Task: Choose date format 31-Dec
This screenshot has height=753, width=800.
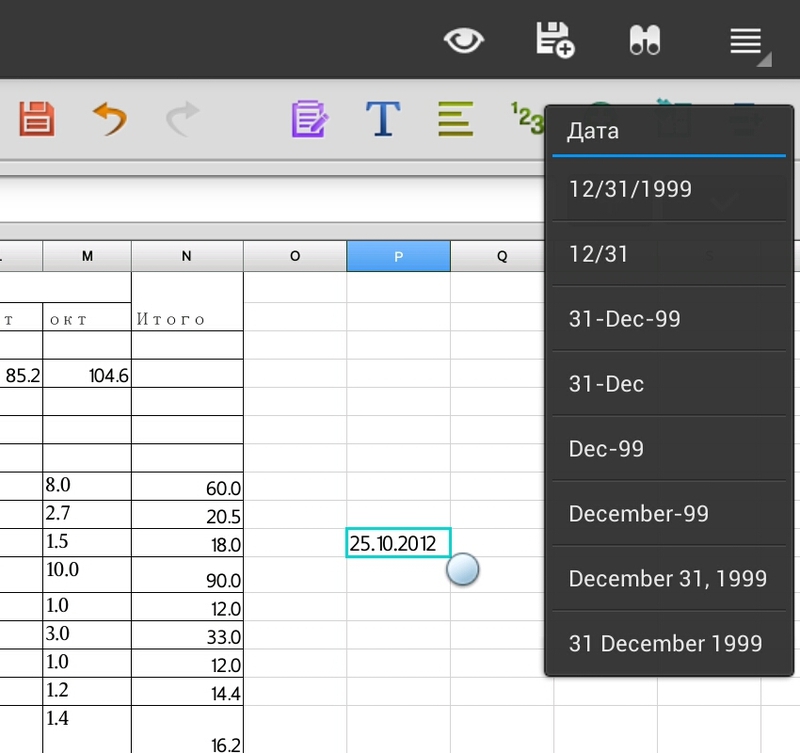Action: [x=669, y=384]
